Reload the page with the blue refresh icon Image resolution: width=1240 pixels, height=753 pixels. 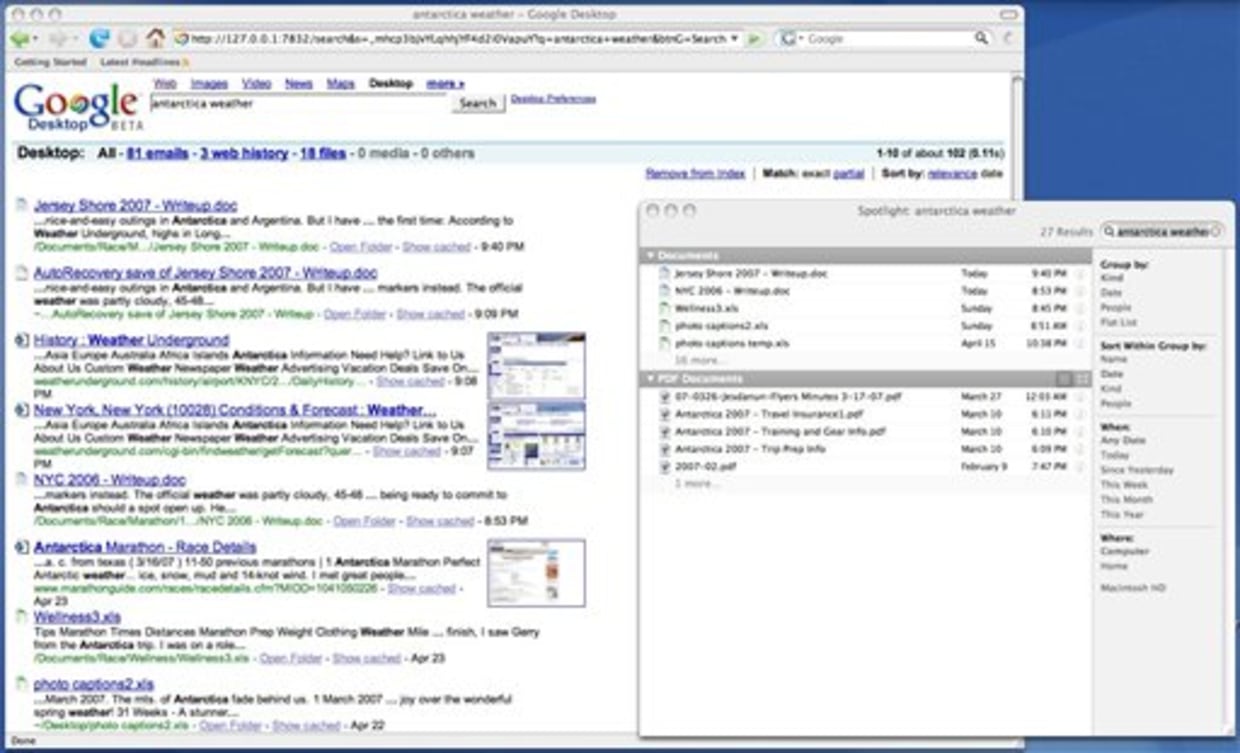[x=98, y=39]
